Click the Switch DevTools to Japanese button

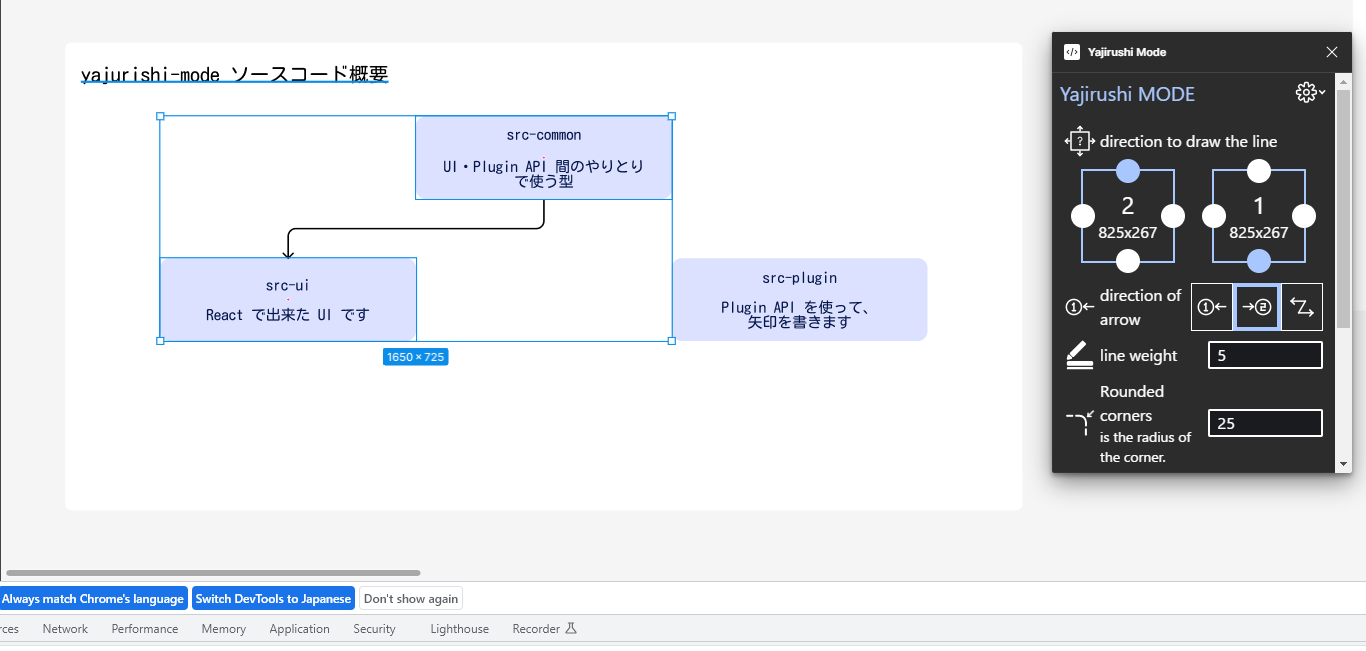pos(273,598)
